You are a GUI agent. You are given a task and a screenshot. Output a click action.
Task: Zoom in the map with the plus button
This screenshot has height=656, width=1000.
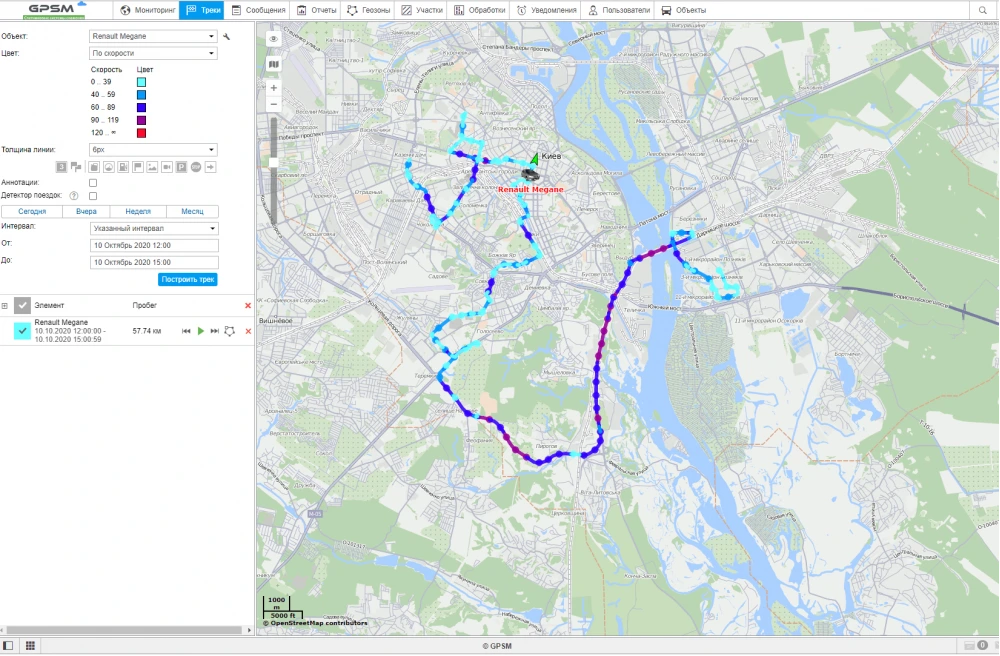274,88
